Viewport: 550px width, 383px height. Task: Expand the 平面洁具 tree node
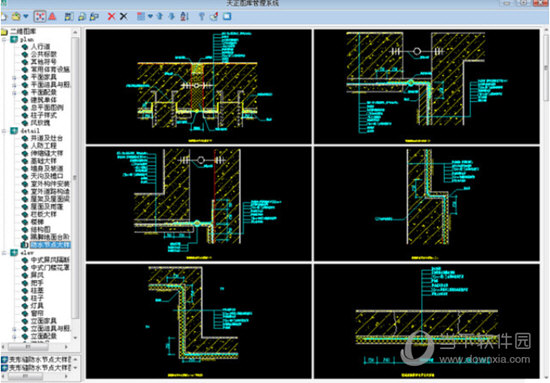point(14,85)
